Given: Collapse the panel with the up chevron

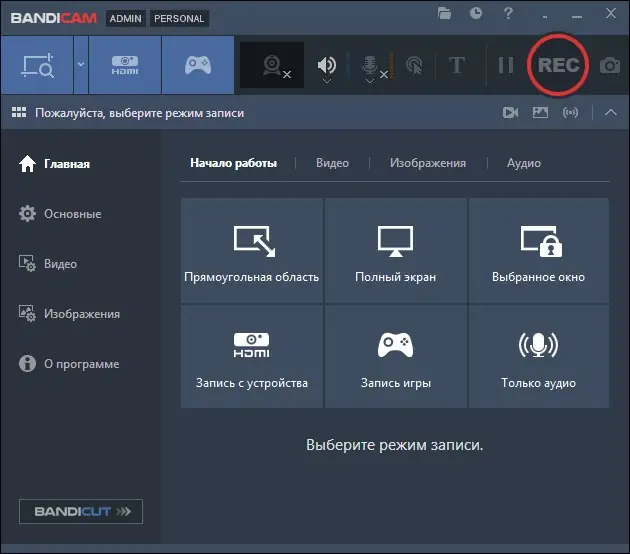Looking at the screenshot, I should point(611,112).
